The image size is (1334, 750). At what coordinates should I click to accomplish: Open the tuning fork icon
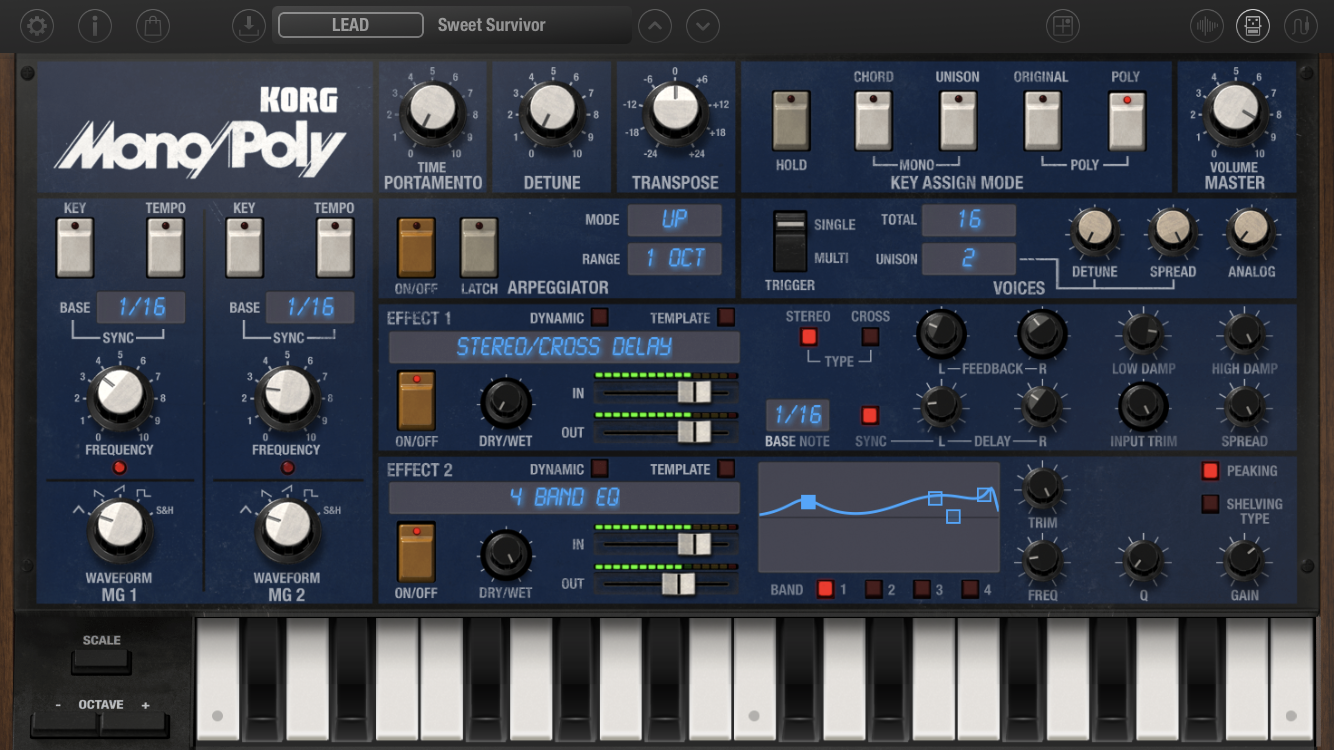[1300, 25]
